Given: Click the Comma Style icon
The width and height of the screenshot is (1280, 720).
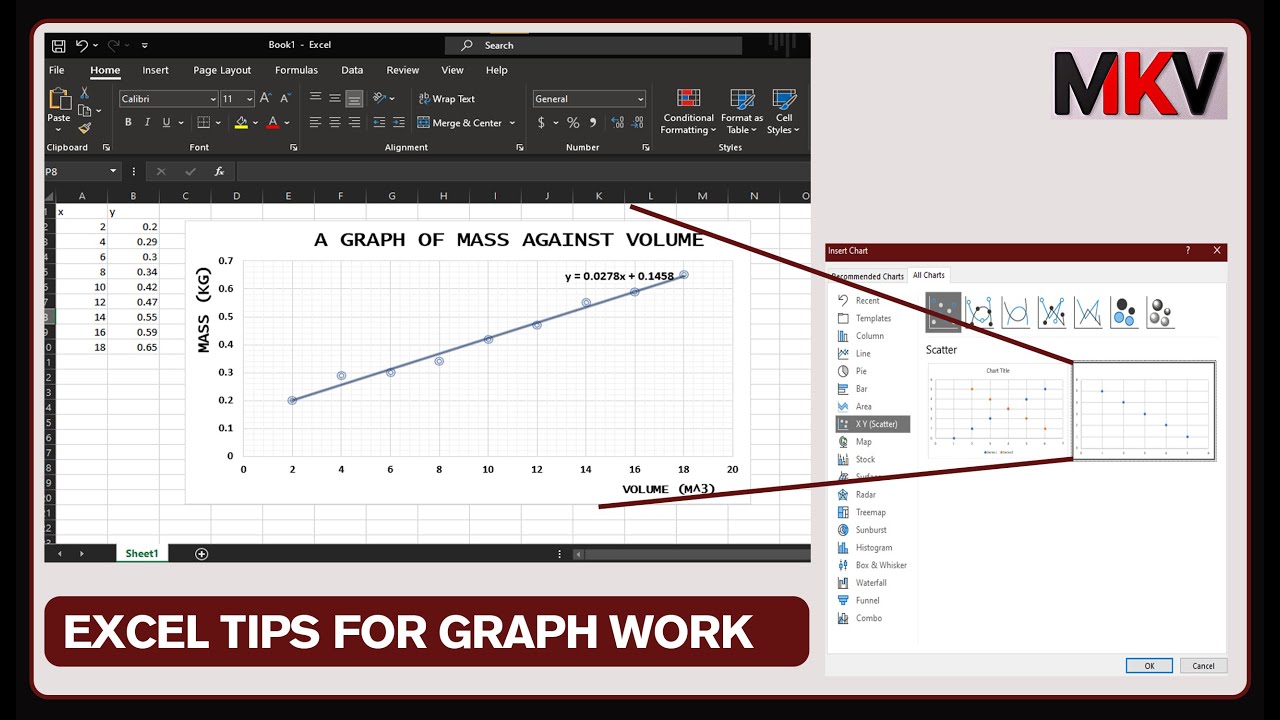Looking at the screenshot, I should click(x=593, y=122).
